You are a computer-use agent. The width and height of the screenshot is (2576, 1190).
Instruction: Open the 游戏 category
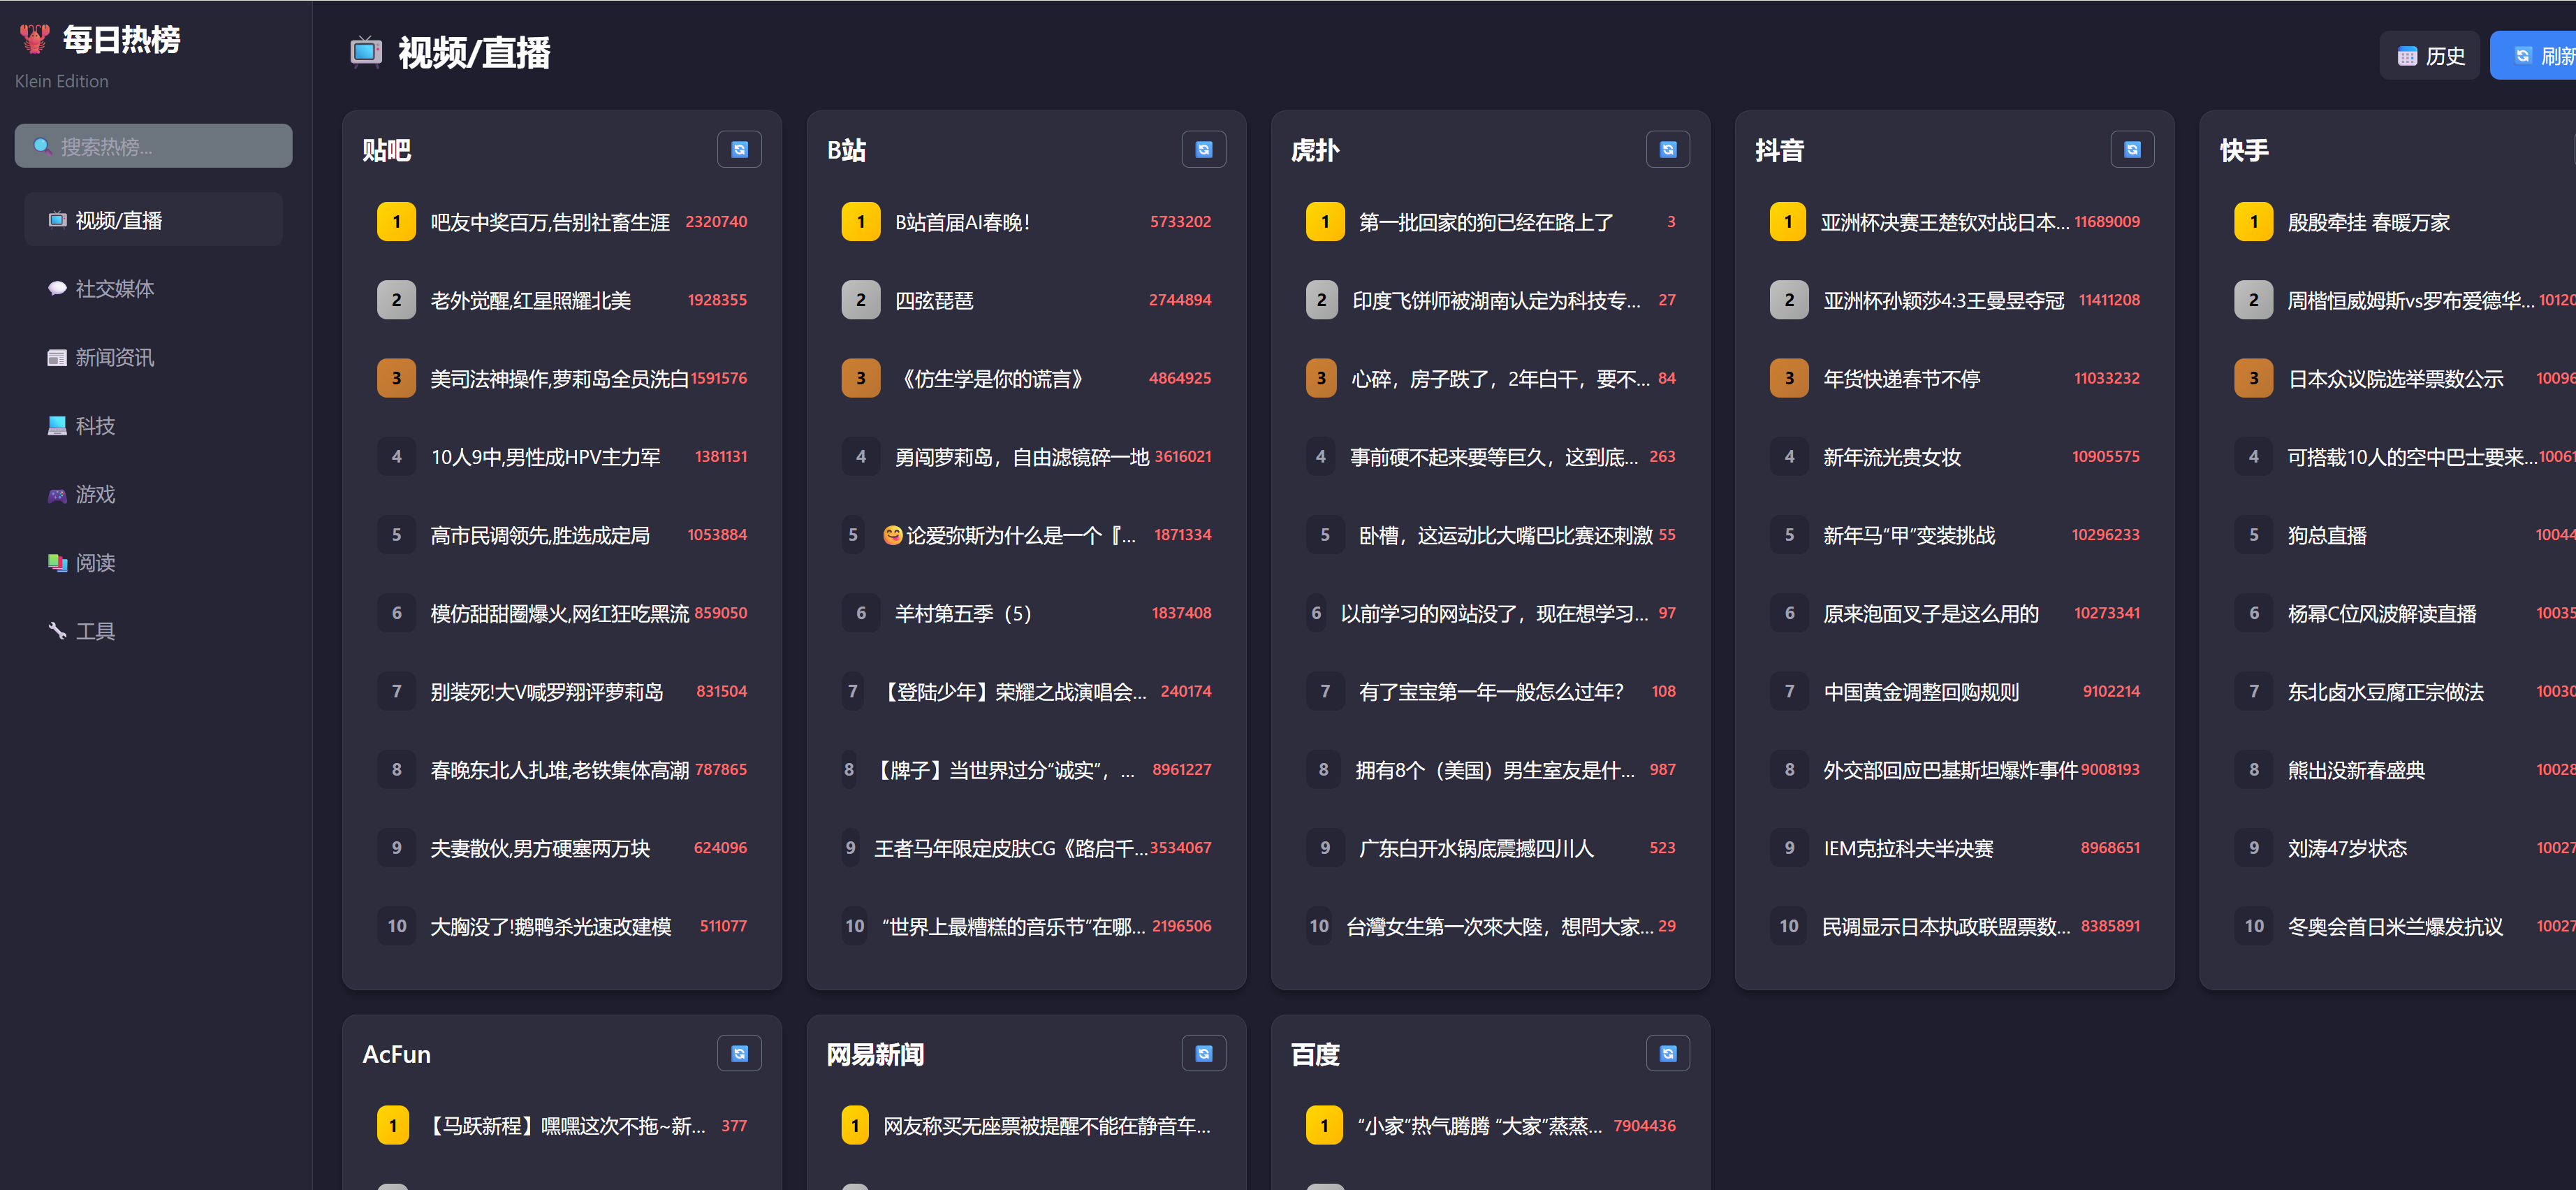[x=95, y=495]
